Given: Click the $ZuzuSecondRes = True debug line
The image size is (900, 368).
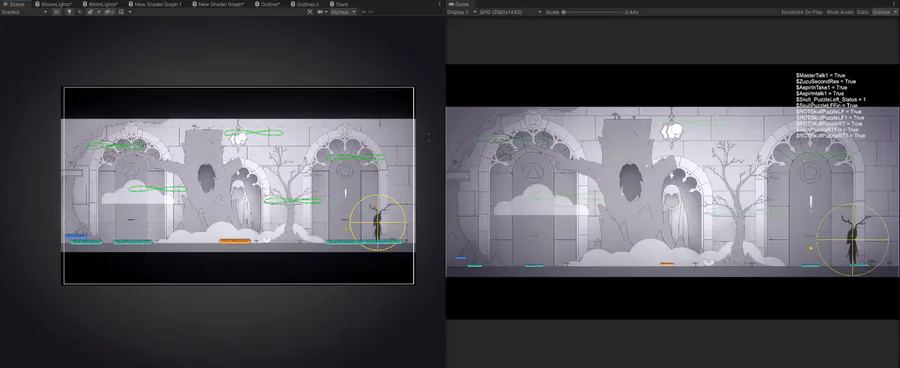Looking at the screenshot, I should coord(825,82).
